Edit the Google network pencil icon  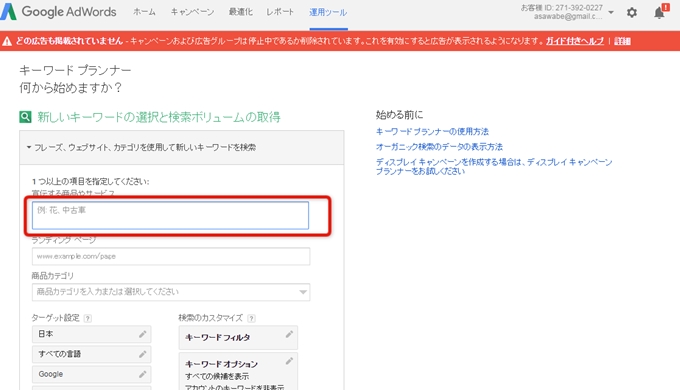tap(142, 374)
